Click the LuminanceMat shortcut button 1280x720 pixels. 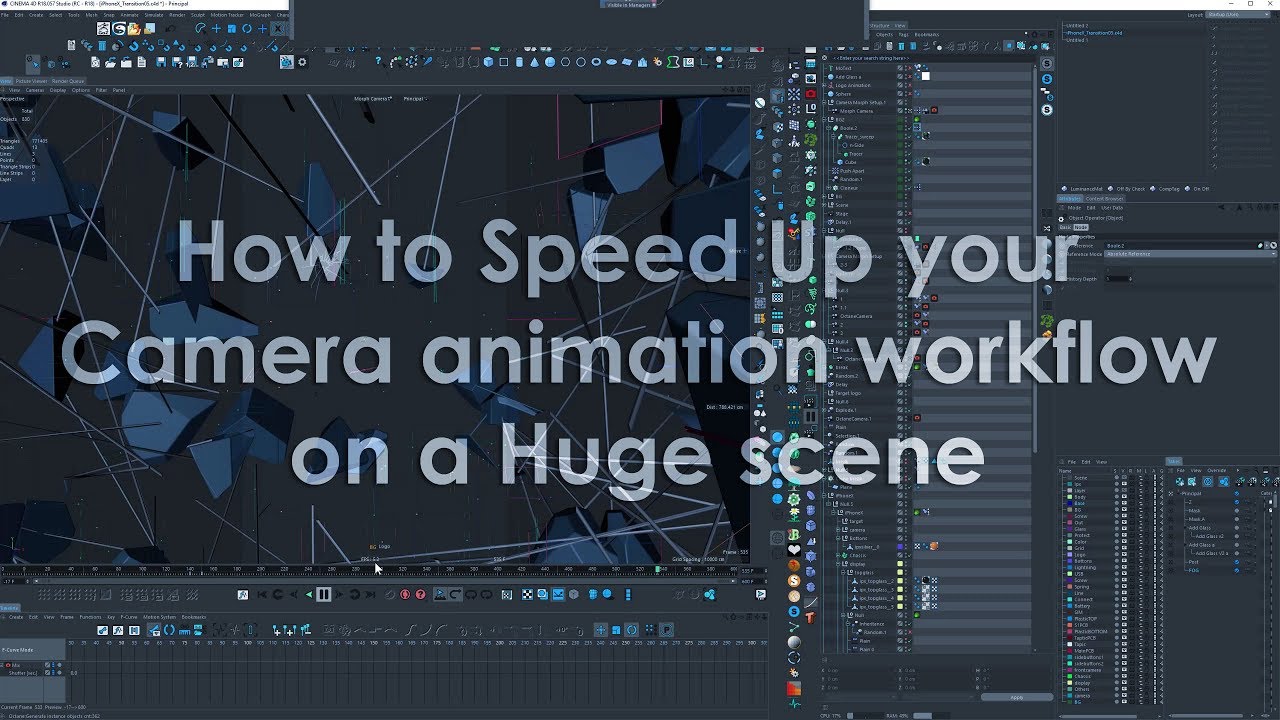1082,189
